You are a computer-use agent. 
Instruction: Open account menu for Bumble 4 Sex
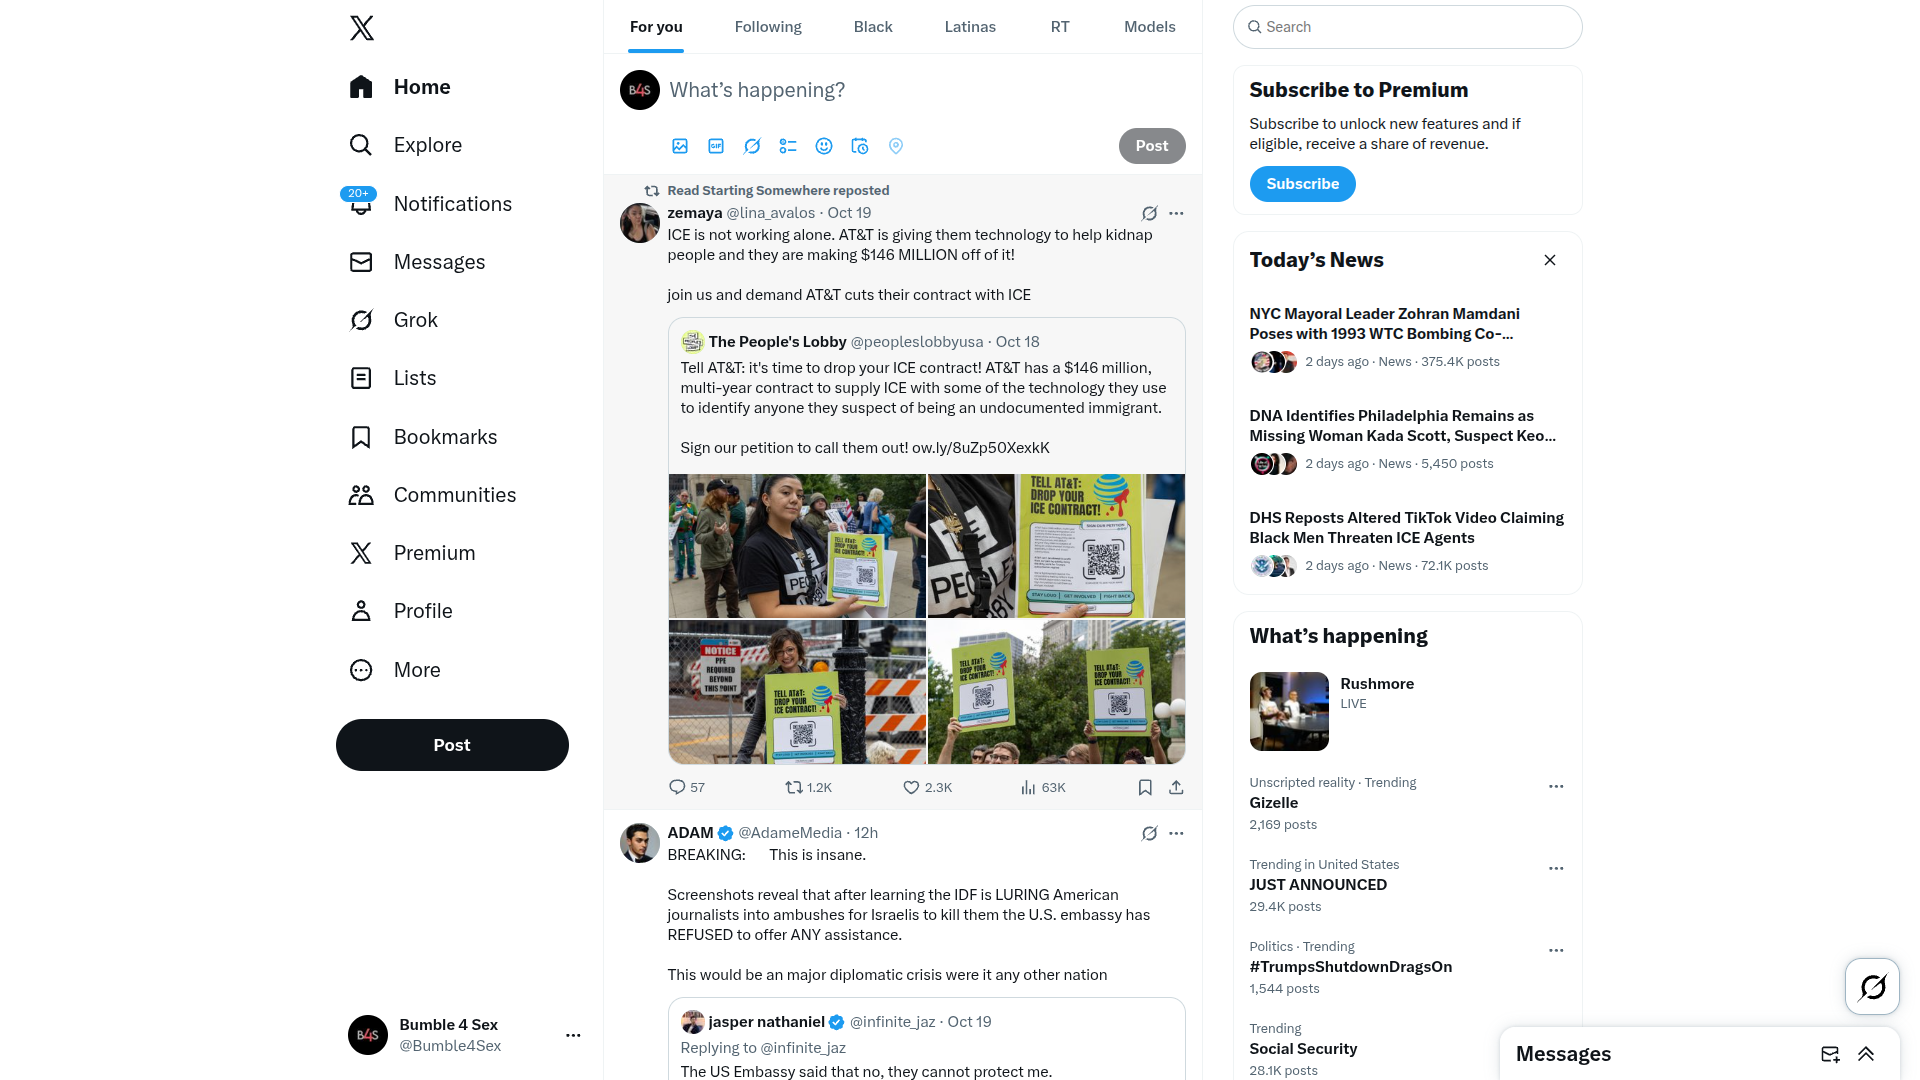point(573,1035)
